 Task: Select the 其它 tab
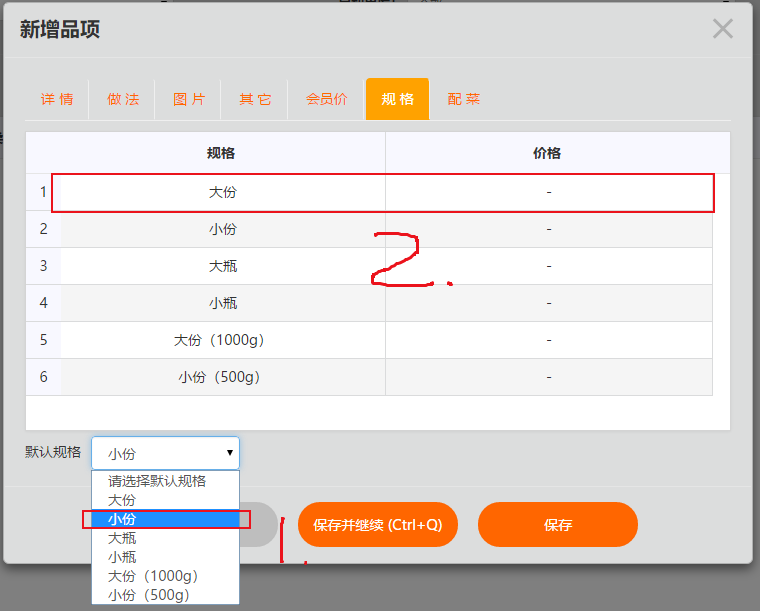255,99
